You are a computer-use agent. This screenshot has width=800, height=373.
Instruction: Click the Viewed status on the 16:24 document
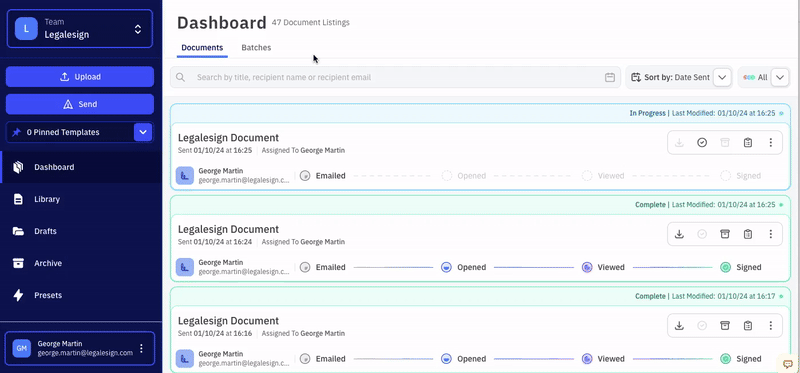point(603,267)
